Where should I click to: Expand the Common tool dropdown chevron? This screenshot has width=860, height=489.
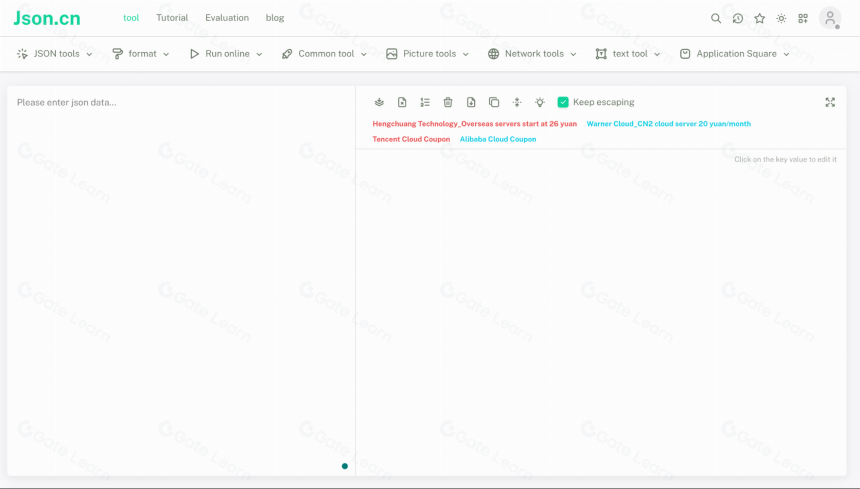click(x=364, y=54)
